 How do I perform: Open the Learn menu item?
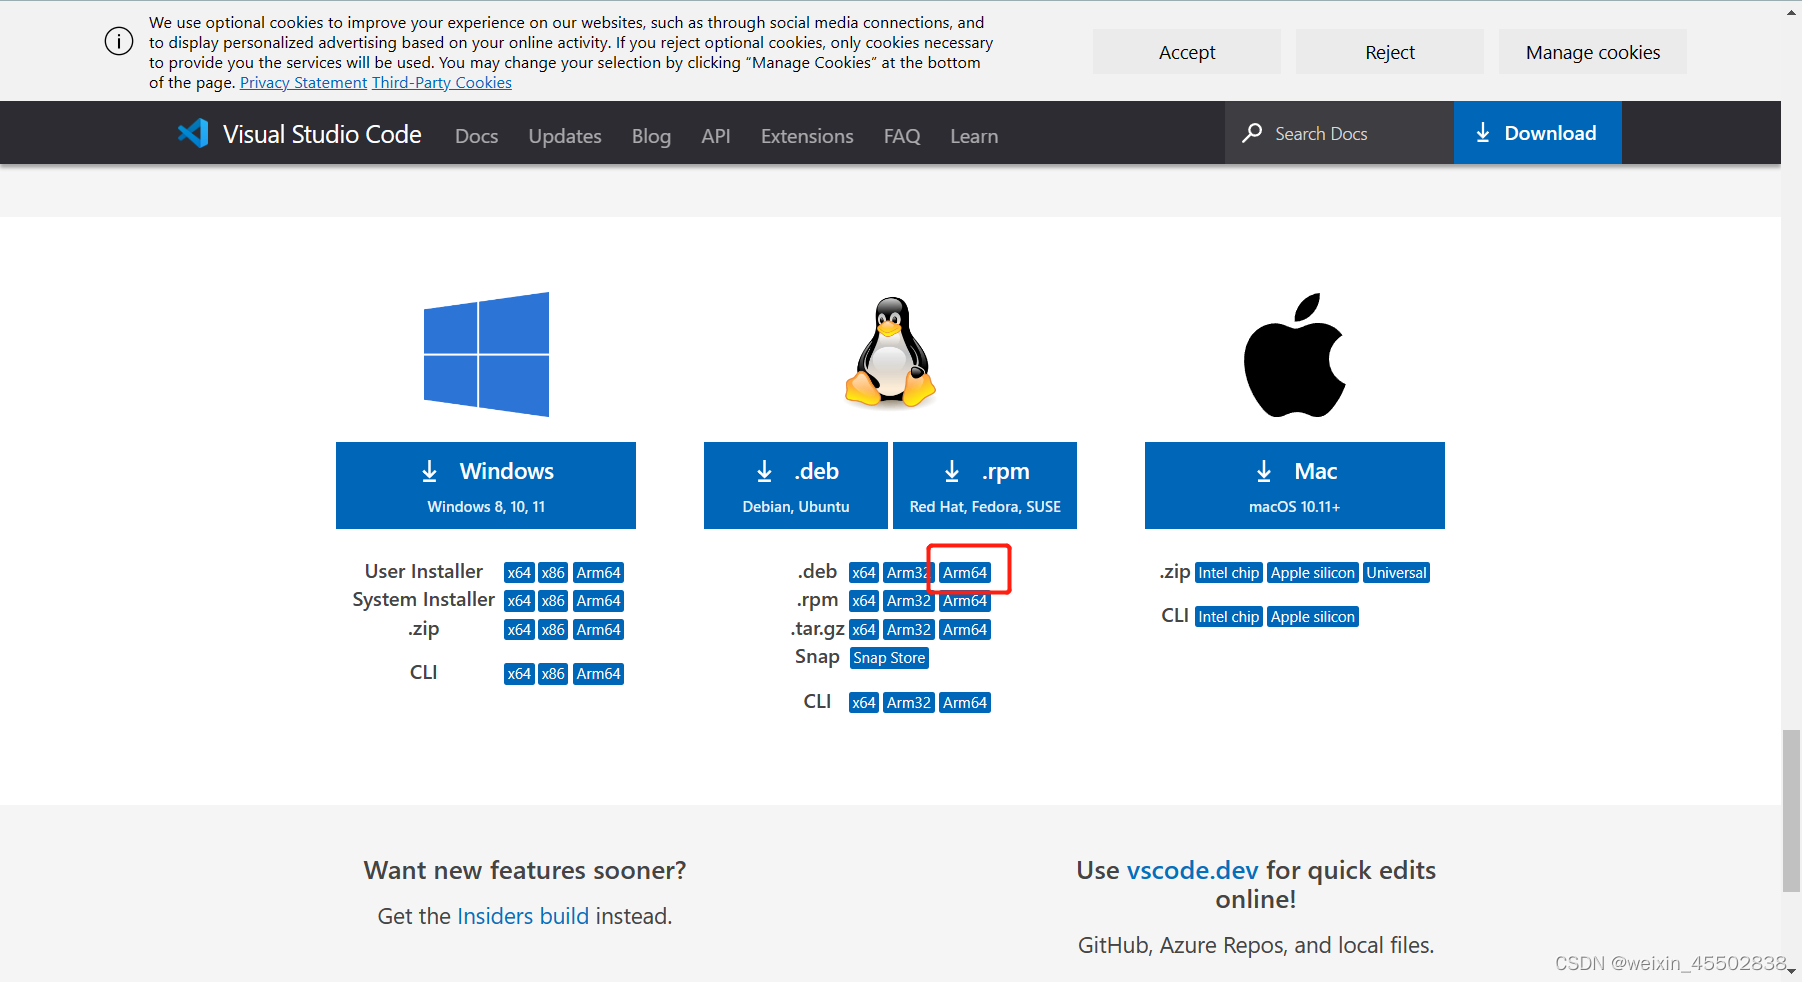pyautogui.click(x=974, y=136)
